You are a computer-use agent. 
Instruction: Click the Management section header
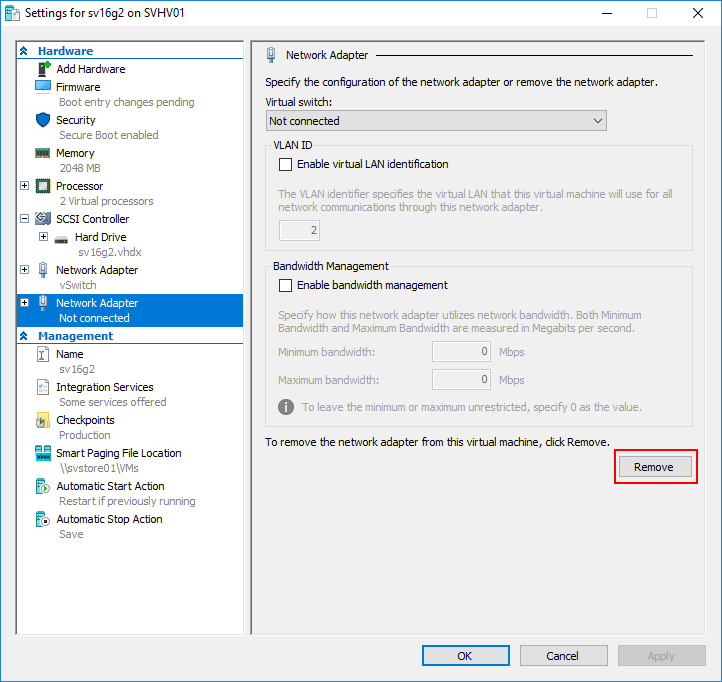pyautogui.click(x=76, y=336)
